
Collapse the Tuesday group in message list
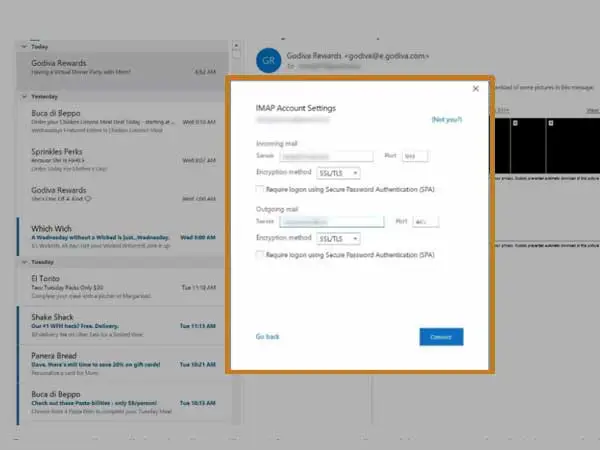click(x=24, y=262)
